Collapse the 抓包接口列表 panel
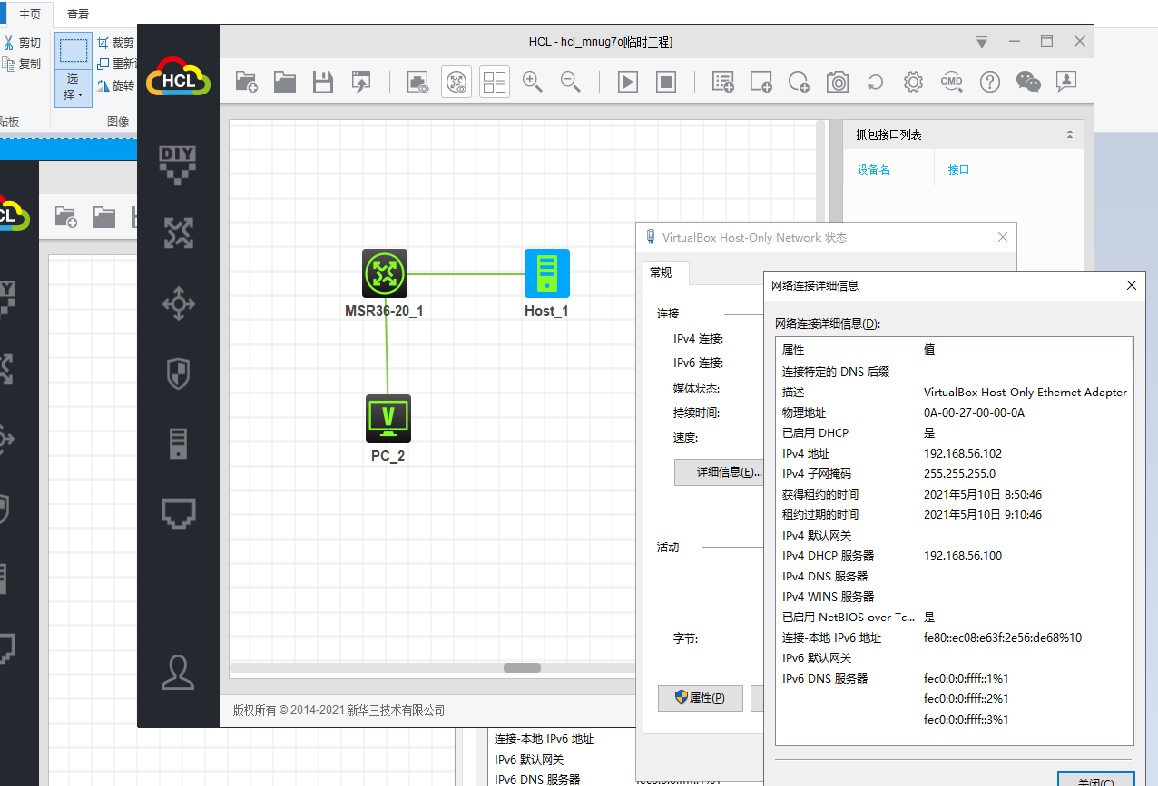1158x786 pixels. pyautogui.click(x=1070, y=135)
